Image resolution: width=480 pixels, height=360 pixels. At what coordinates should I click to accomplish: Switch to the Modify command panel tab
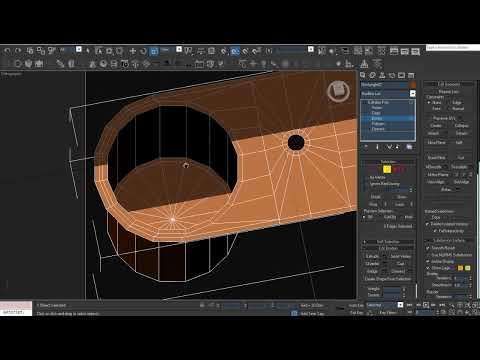click(x=373, y=75)
